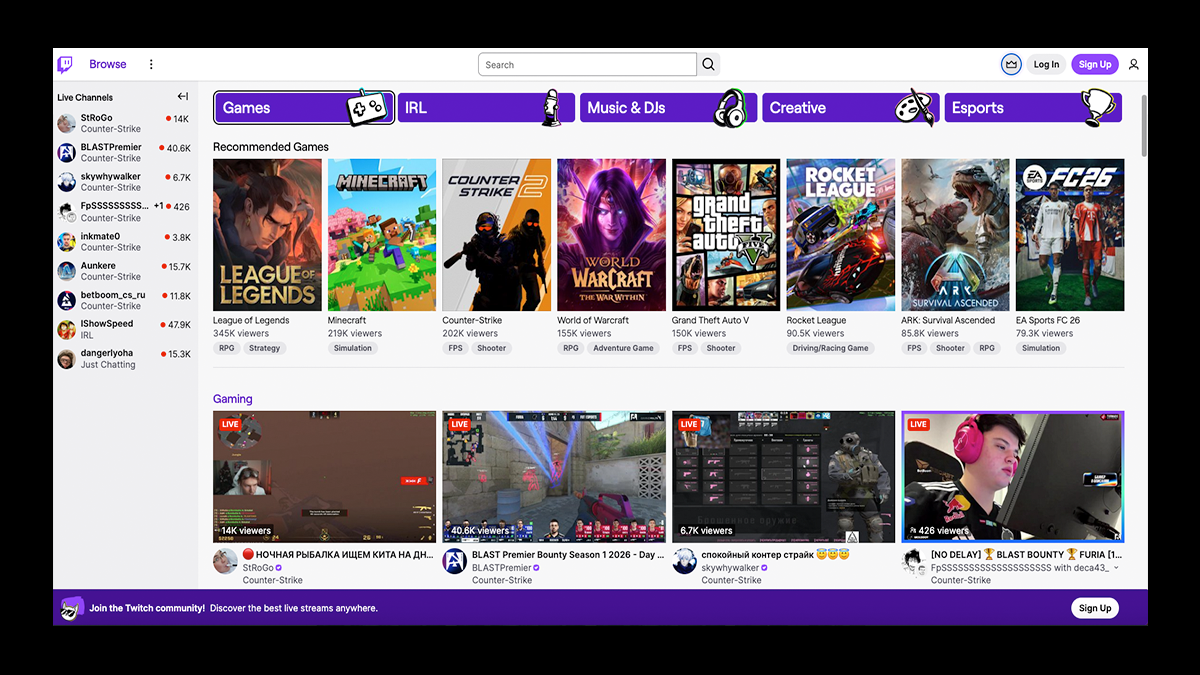Collapse the Live Channels sidebar
1200x675 pixels.
[183, 97]
